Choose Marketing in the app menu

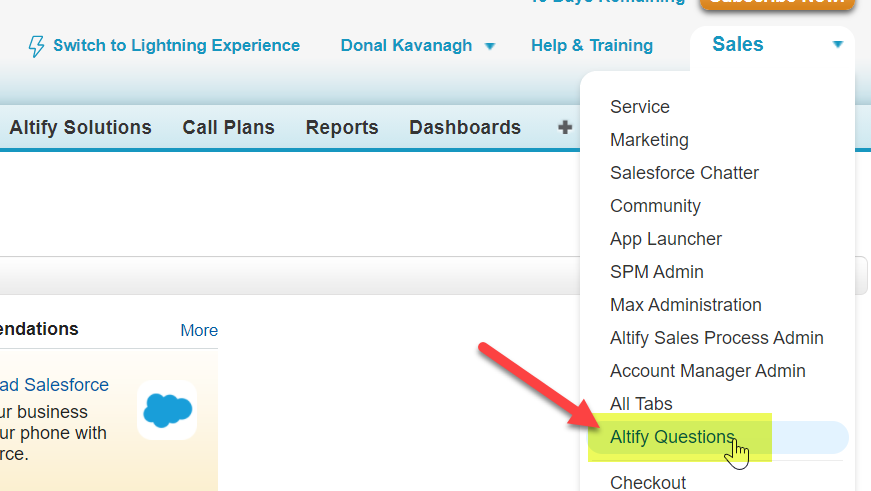click(649, 140)
